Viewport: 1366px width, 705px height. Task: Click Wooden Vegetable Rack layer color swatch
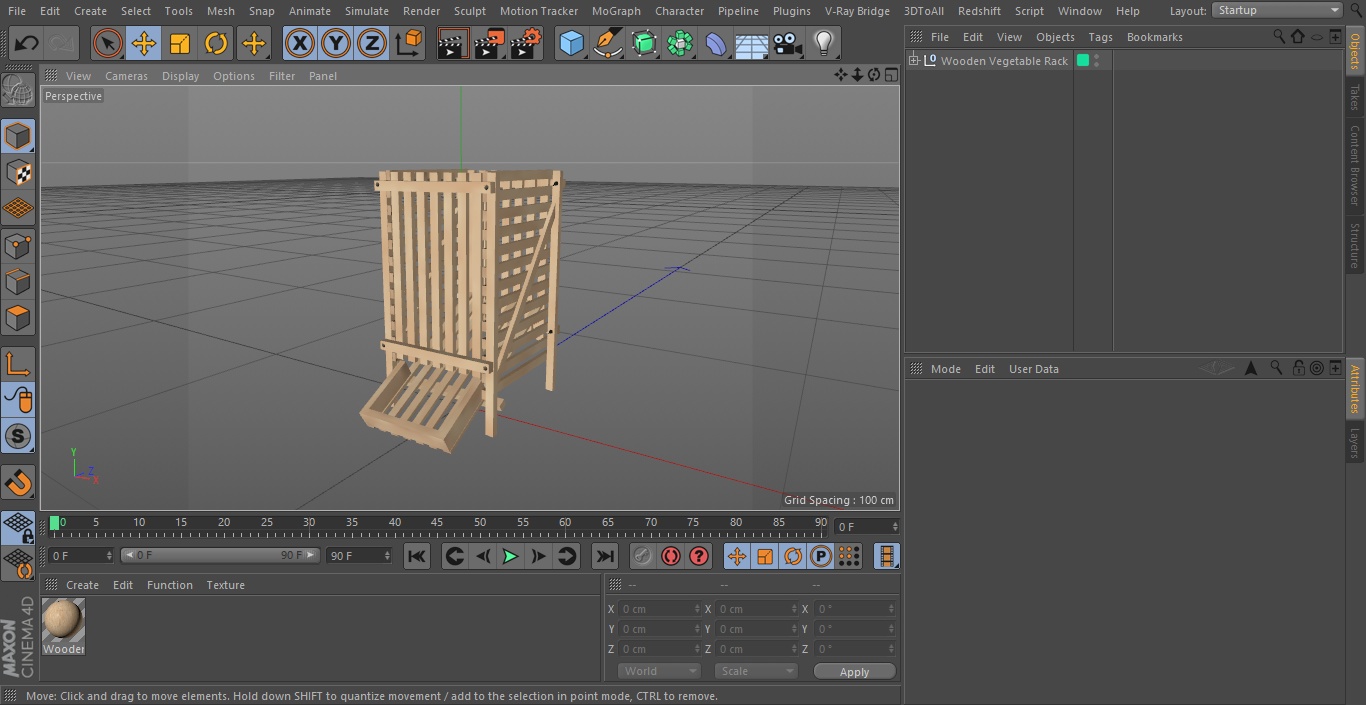coord(1083,61)
